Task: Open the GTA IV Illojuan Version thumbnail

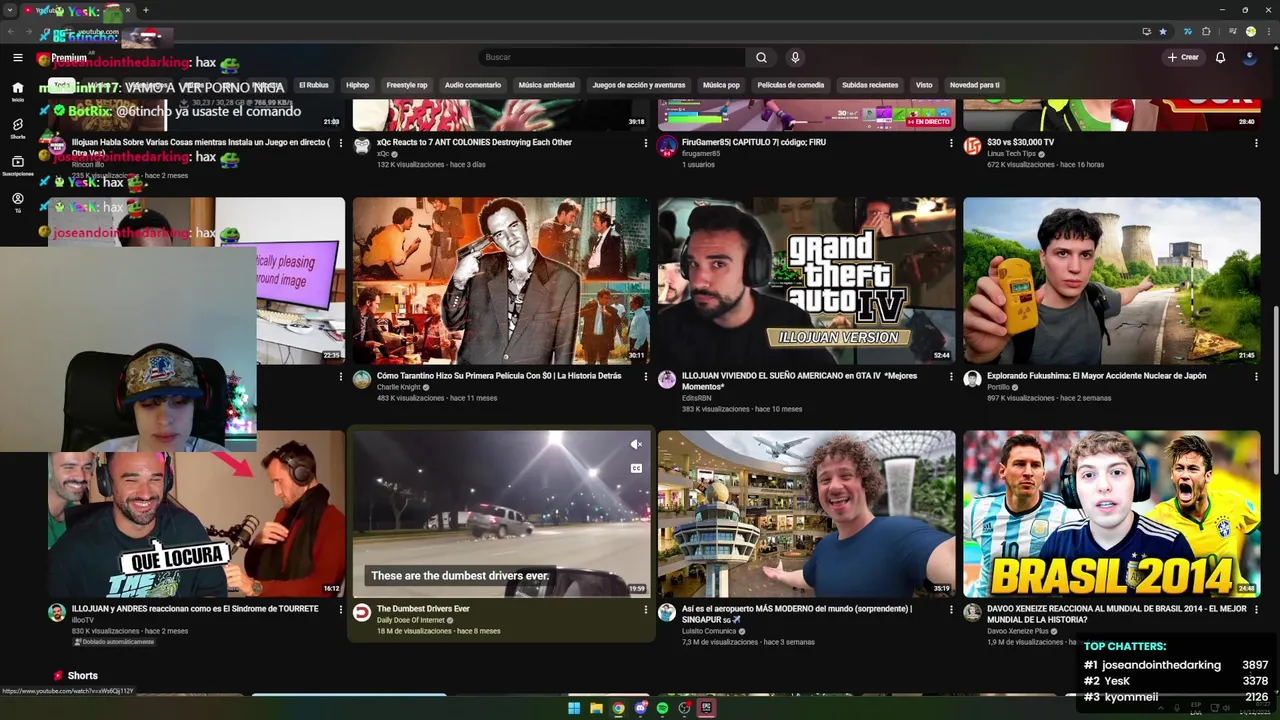Action: click(x=806, y=280)
